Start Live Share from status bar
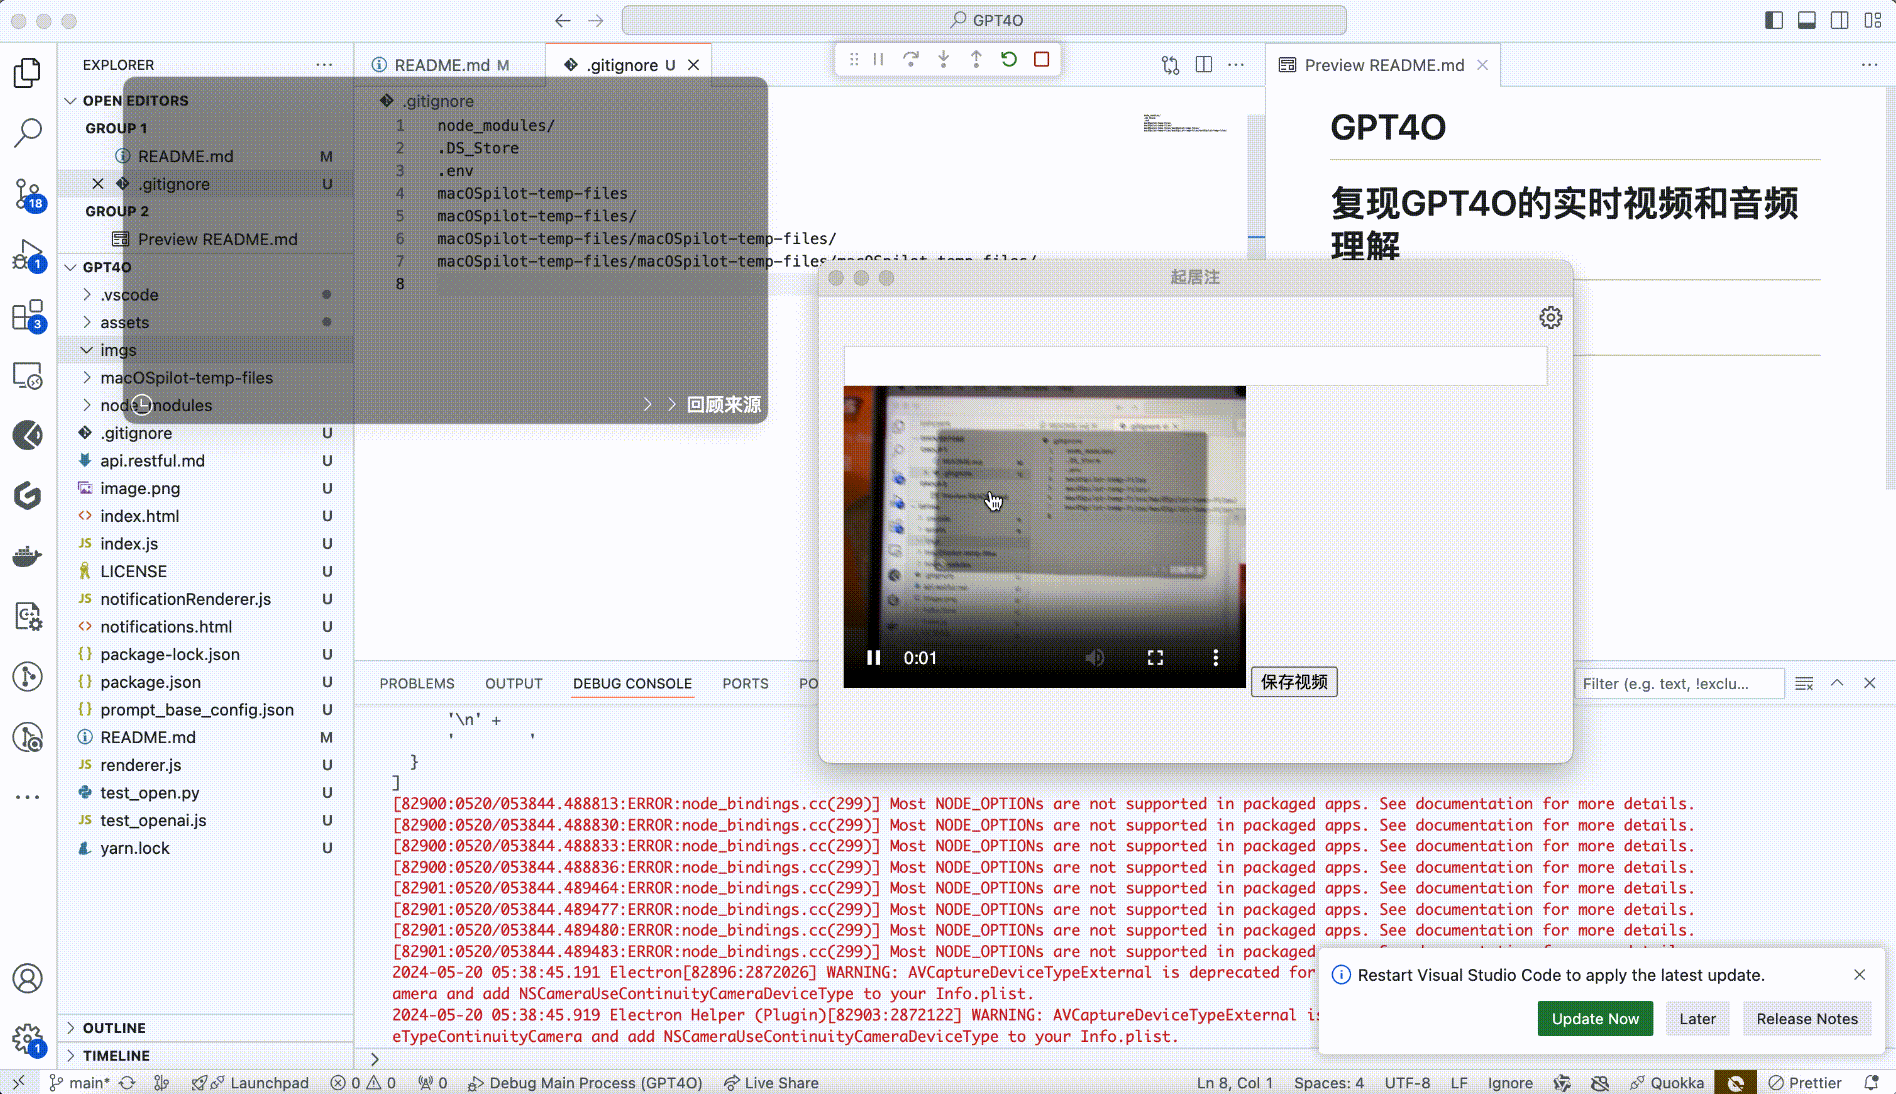Image resolution: width=1896 pixels, height=1094 pixels. tap(771, 1083)
